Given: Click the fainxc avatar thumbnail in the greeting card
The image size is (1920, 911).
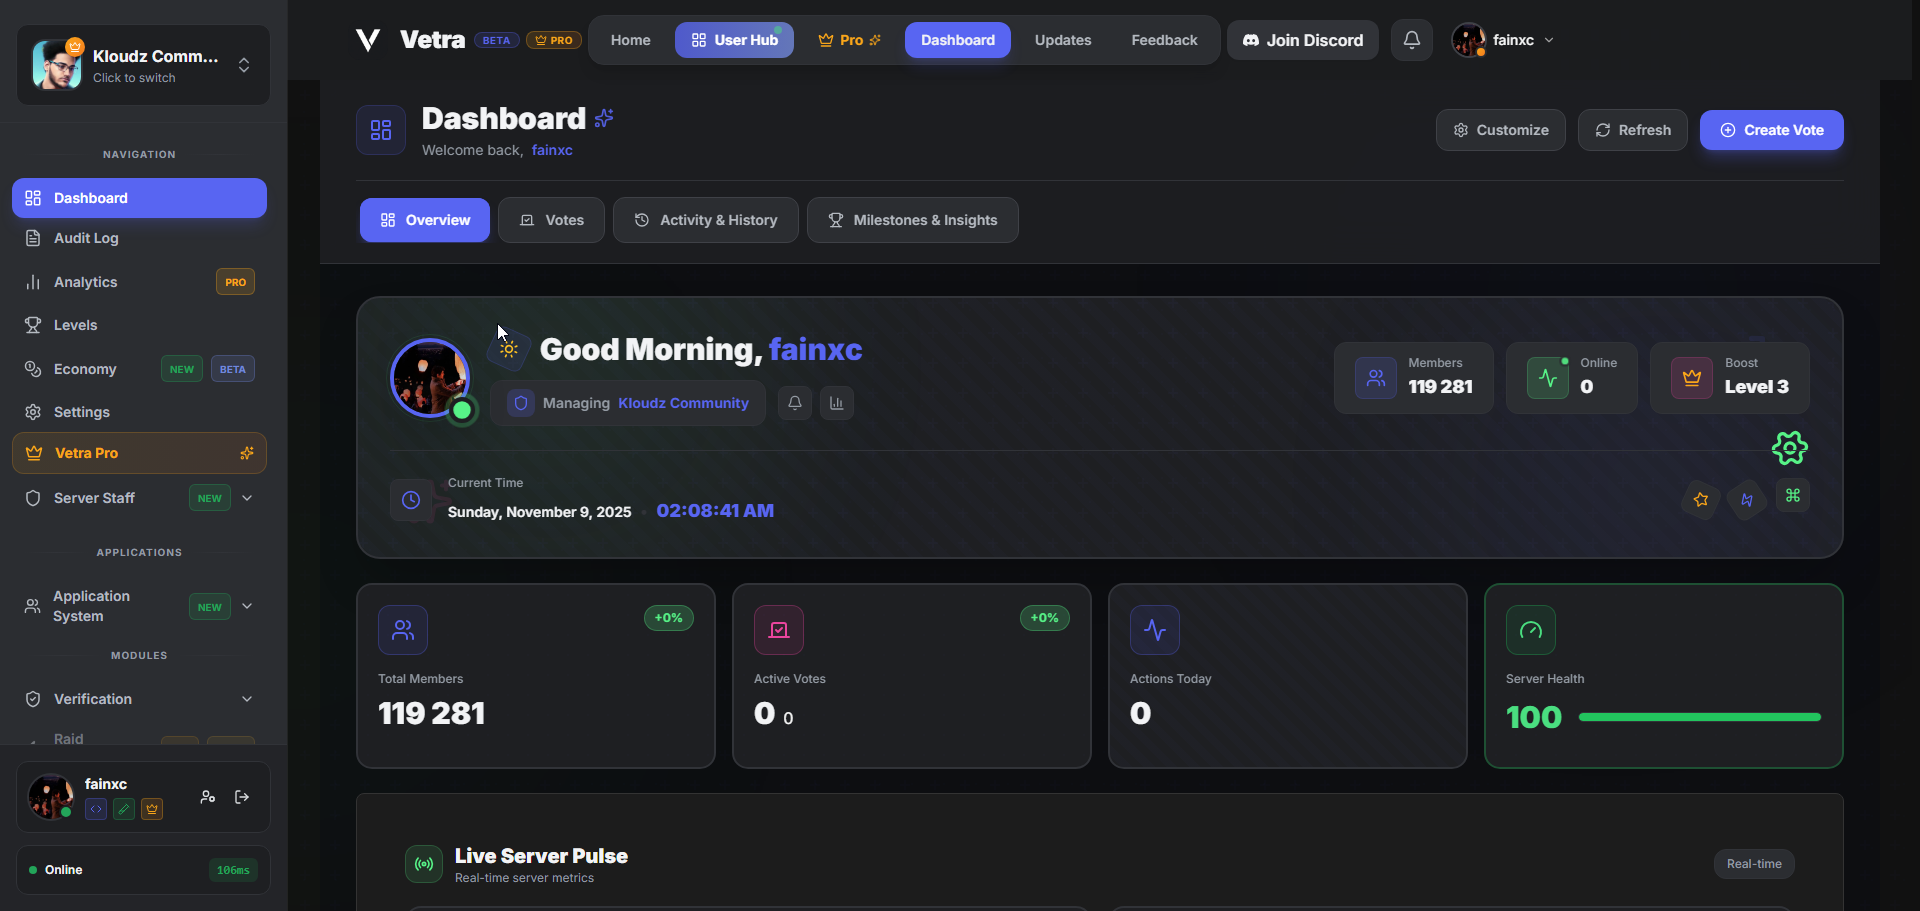Looking at the screenshot, I should click(x=429, y=378).
